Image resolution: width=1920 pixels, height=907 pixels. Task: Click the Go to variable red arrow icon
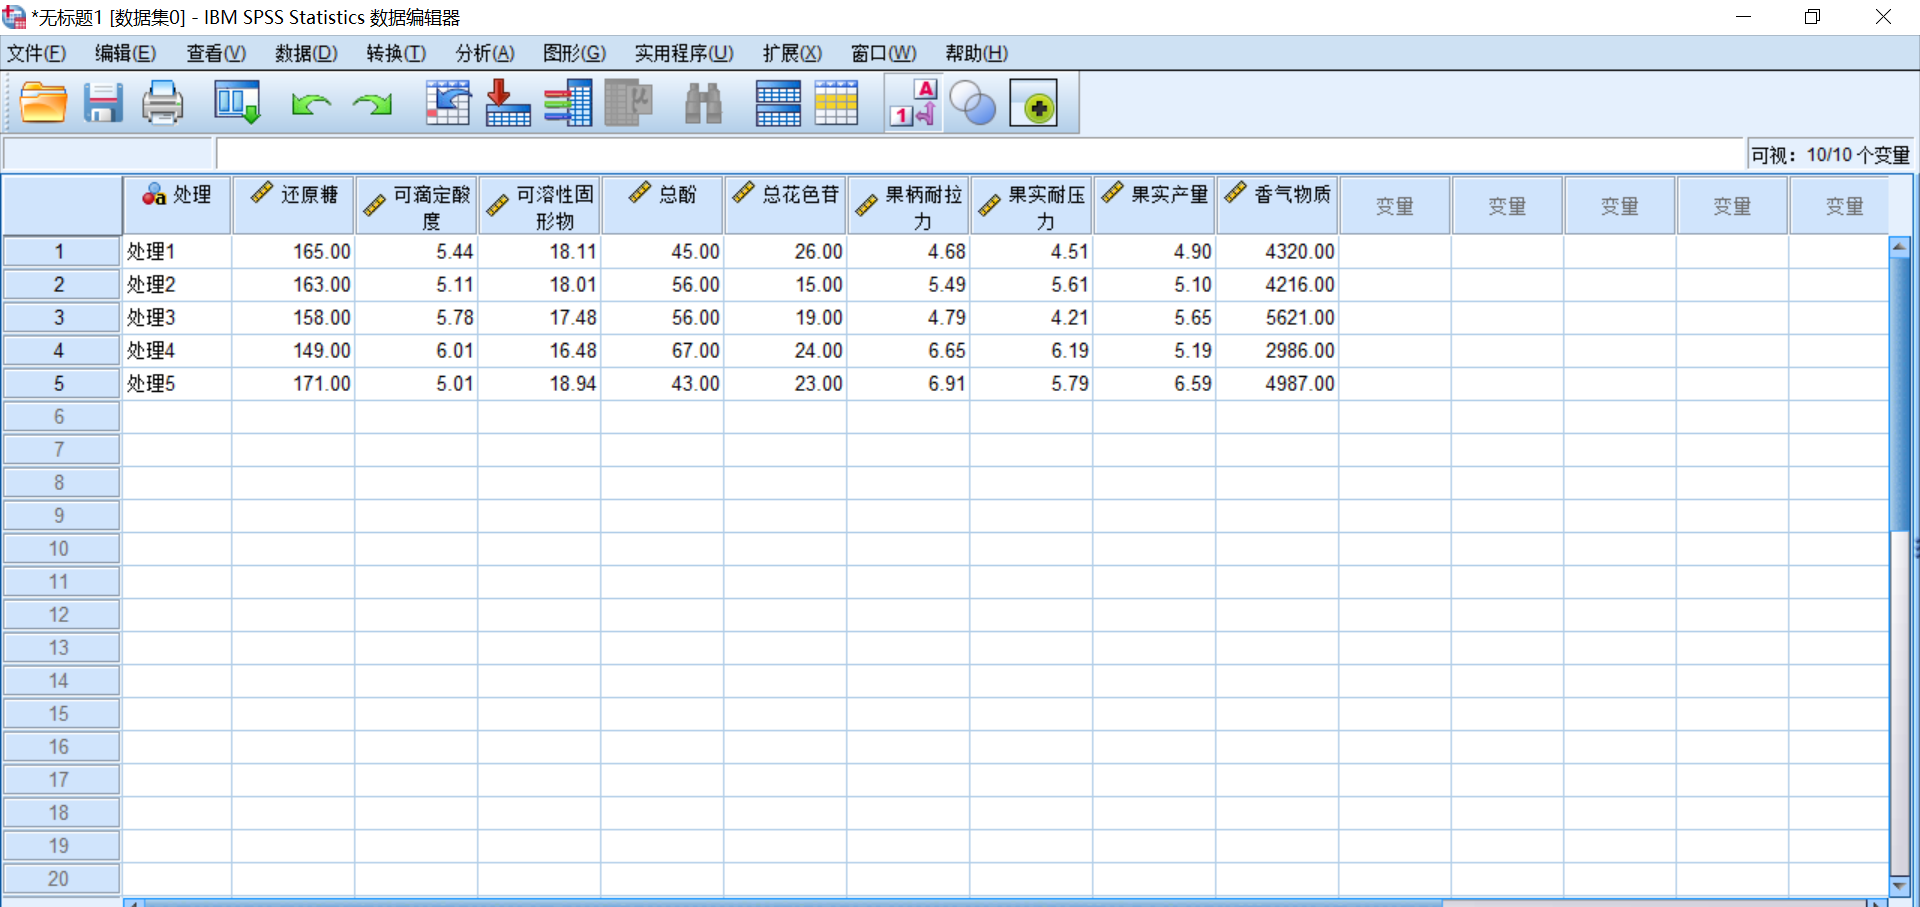[x=507, y=104]
